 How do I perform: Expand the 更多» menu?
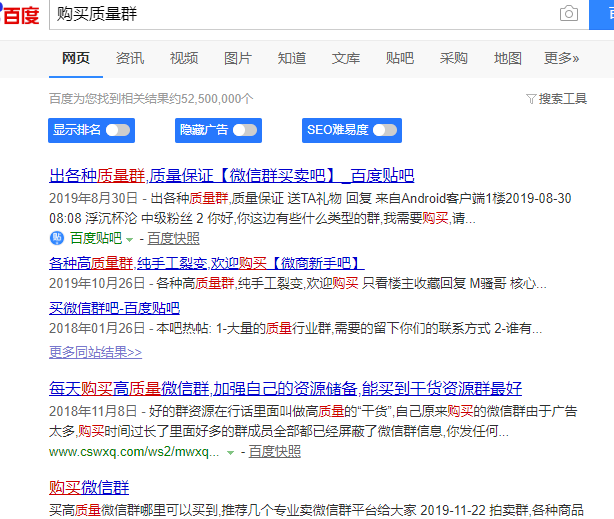pos(562,58)
